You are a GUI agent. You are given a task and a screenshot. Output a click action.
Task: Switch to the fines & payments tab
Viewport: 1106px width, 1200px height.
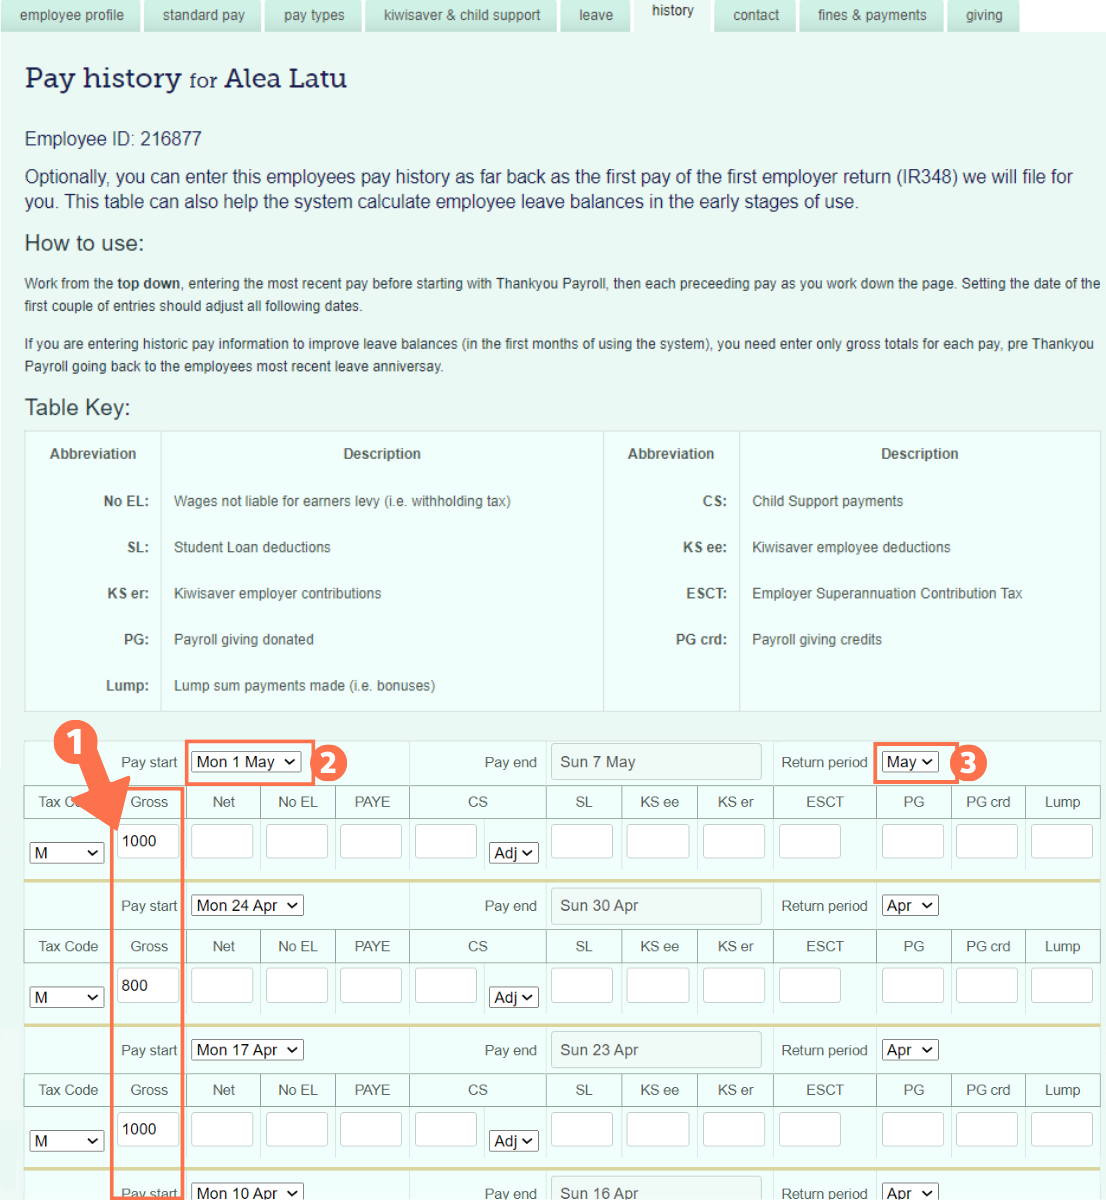click(x=870, y=15)
